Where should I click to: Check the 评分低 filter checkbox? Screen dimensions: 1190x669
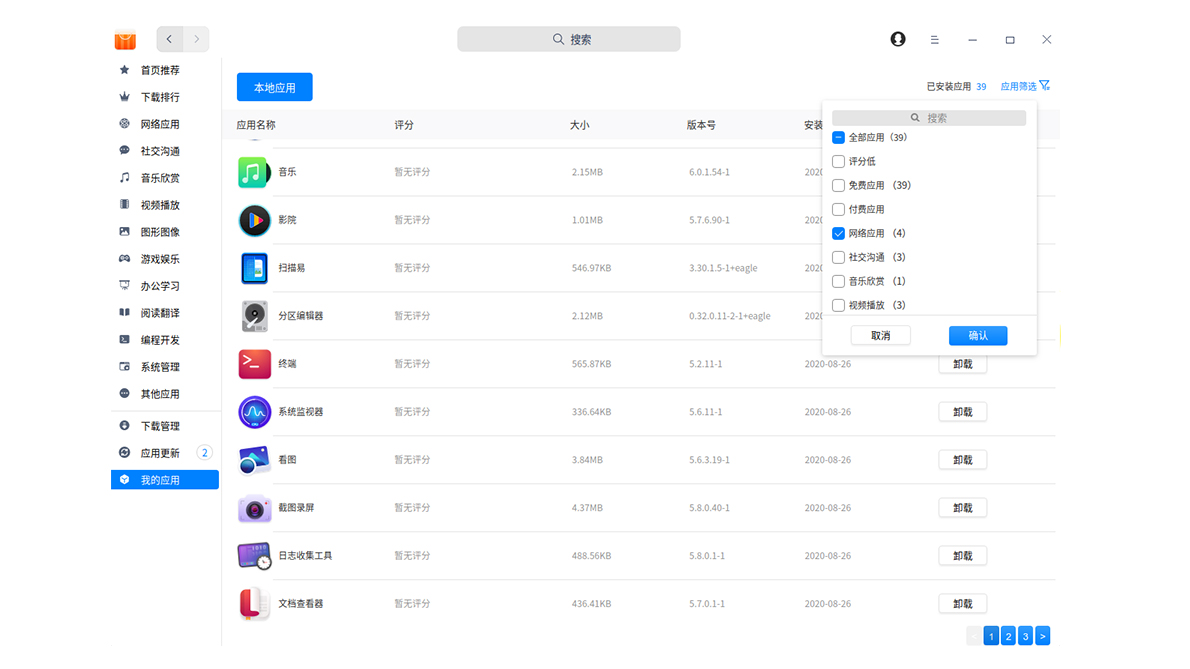pyautogui.click(x=839, y=162)
